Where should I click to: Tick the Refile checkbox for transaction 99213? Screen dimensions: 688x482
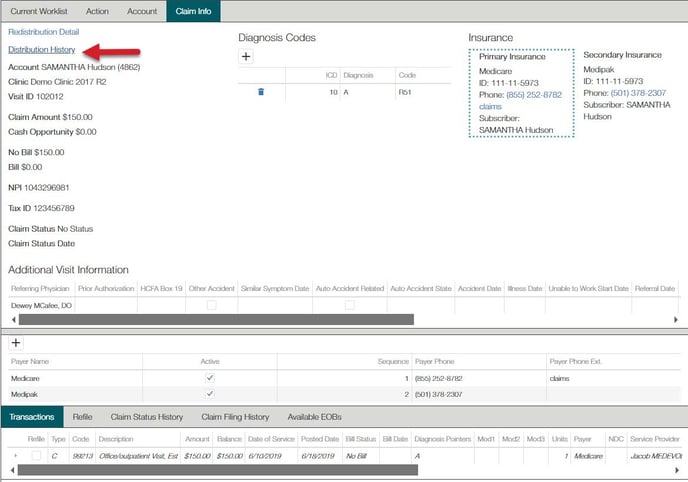point(37,455)
